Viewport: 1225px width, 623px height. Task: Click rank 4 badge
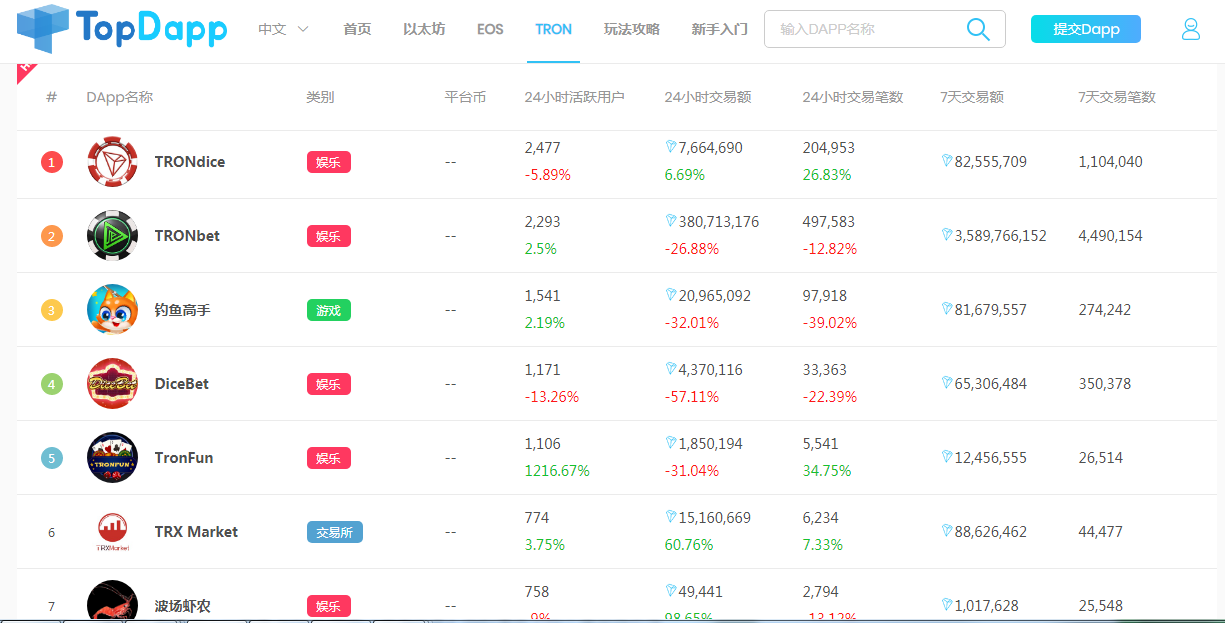52,384
